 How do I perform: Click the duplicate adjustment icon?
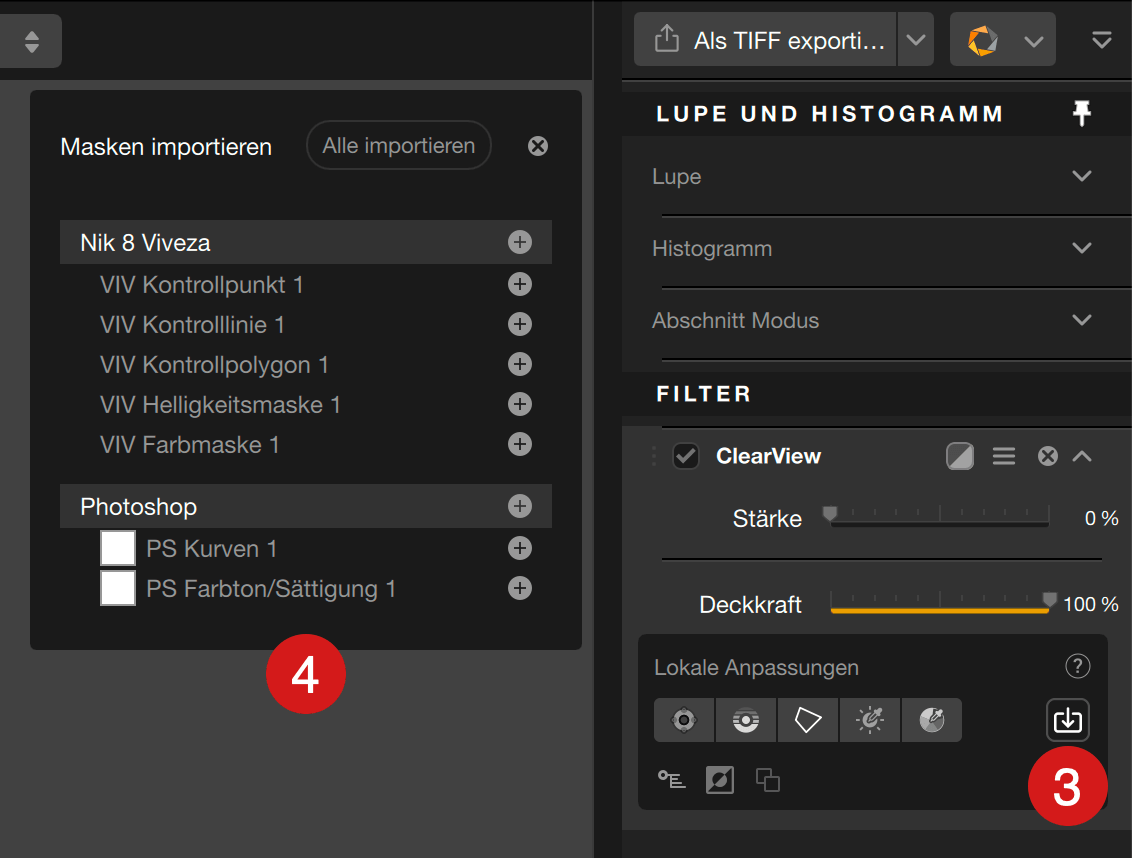pyautogui.click(x=767, y=780)
